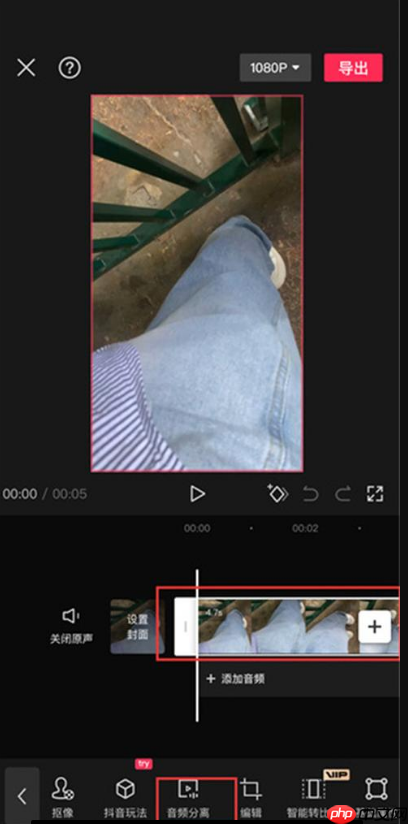Toggle 关闭原声 mute original sound
This screenshot has height=824, width=408.
71,626
